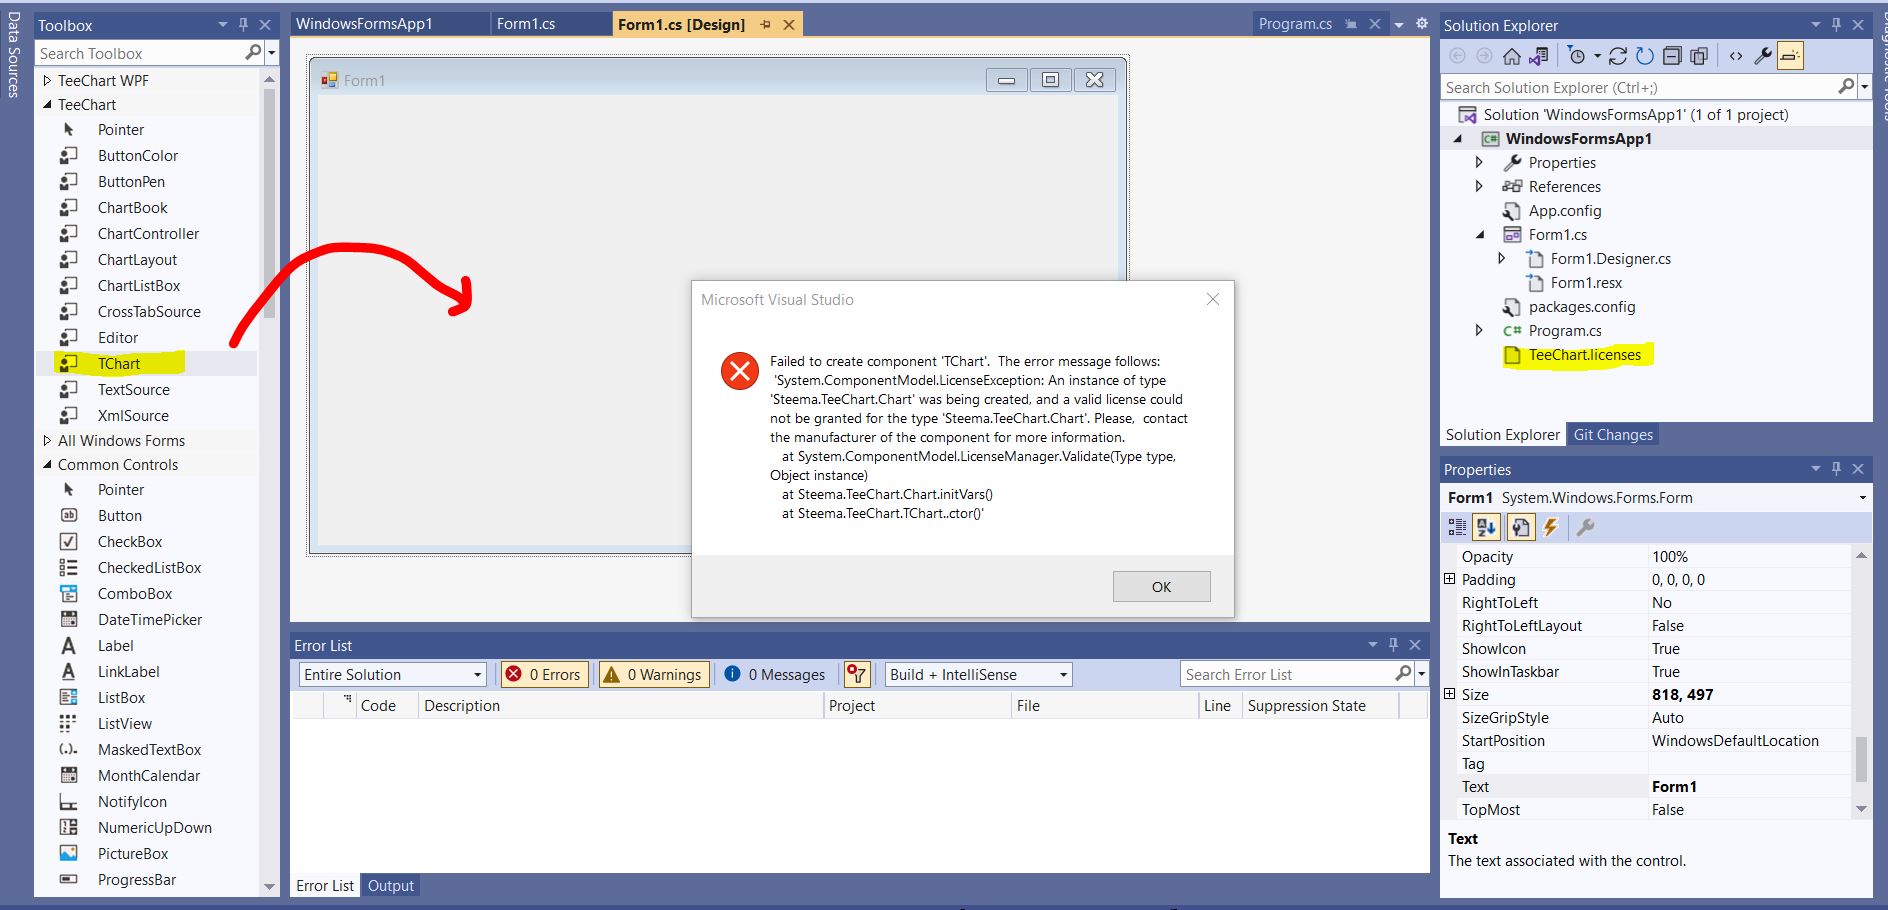Expand Form1.Designer.cs node
This screenshot has height=910, width=1888.
point(1502,258)
